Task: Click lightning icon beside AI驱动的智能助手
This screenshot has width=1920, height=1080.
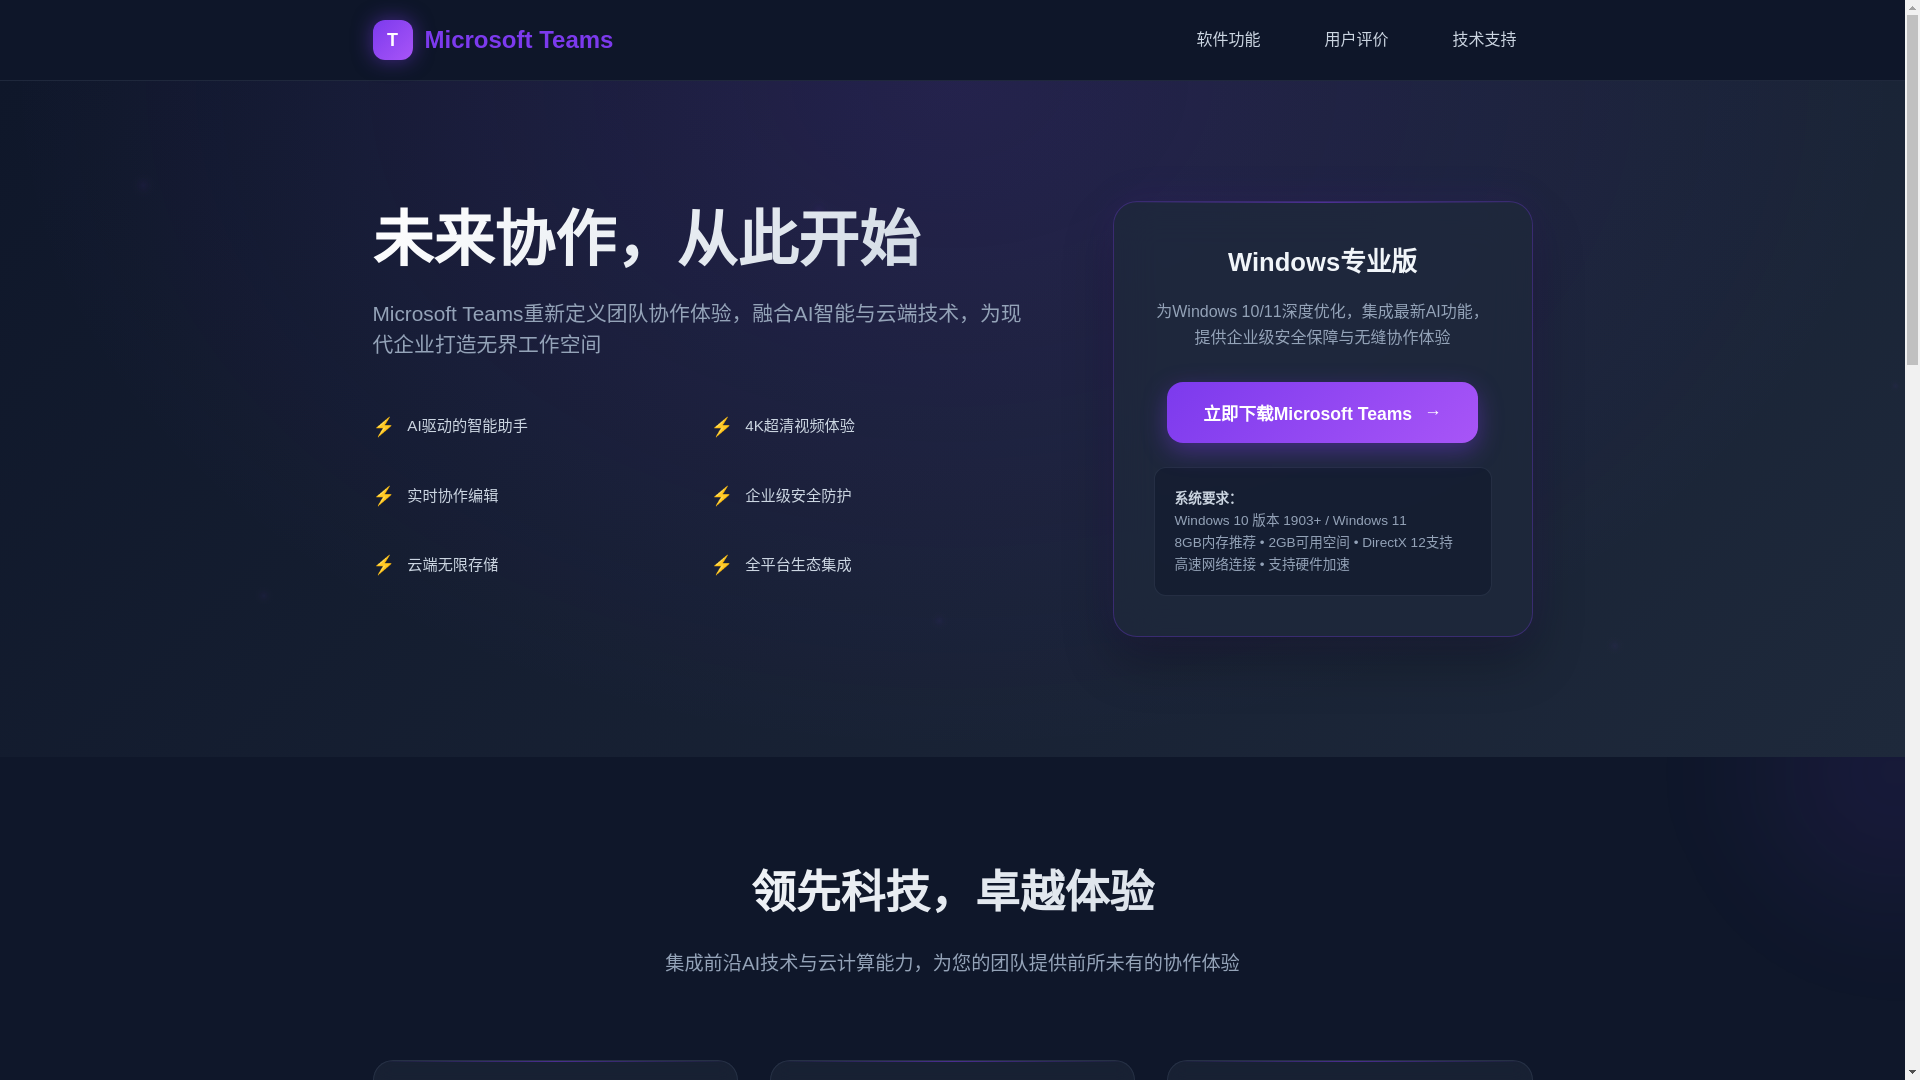Action: point(383,427)
